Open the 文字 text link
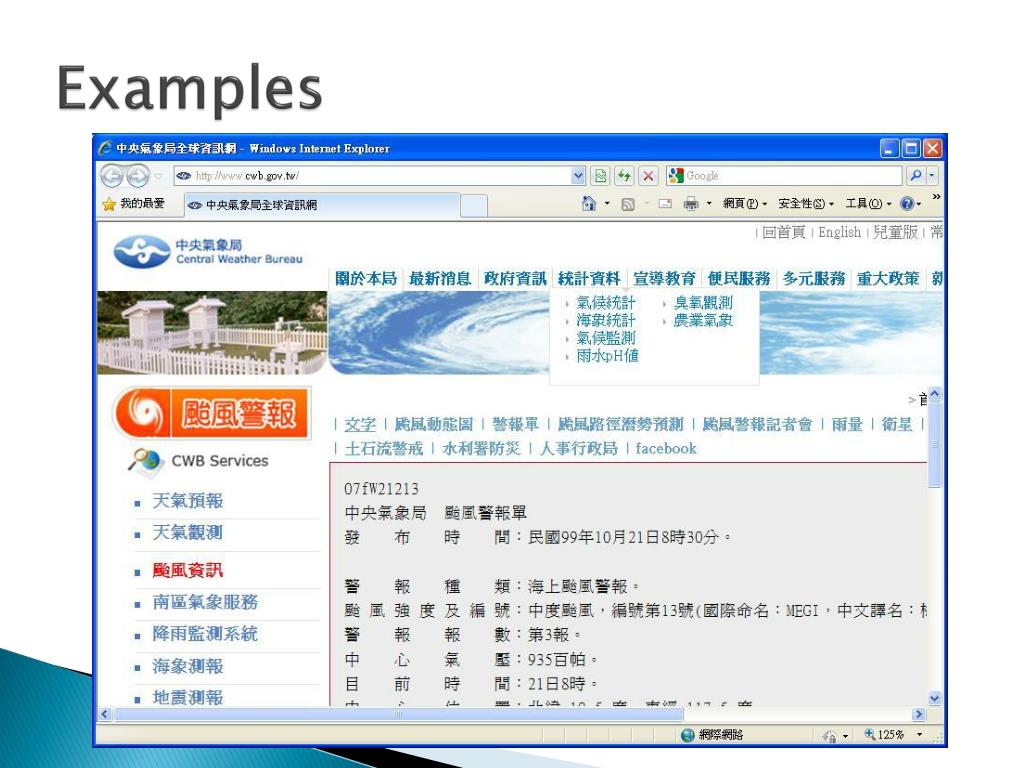This screenshot has height=768, width=1024. coord(360,424)
